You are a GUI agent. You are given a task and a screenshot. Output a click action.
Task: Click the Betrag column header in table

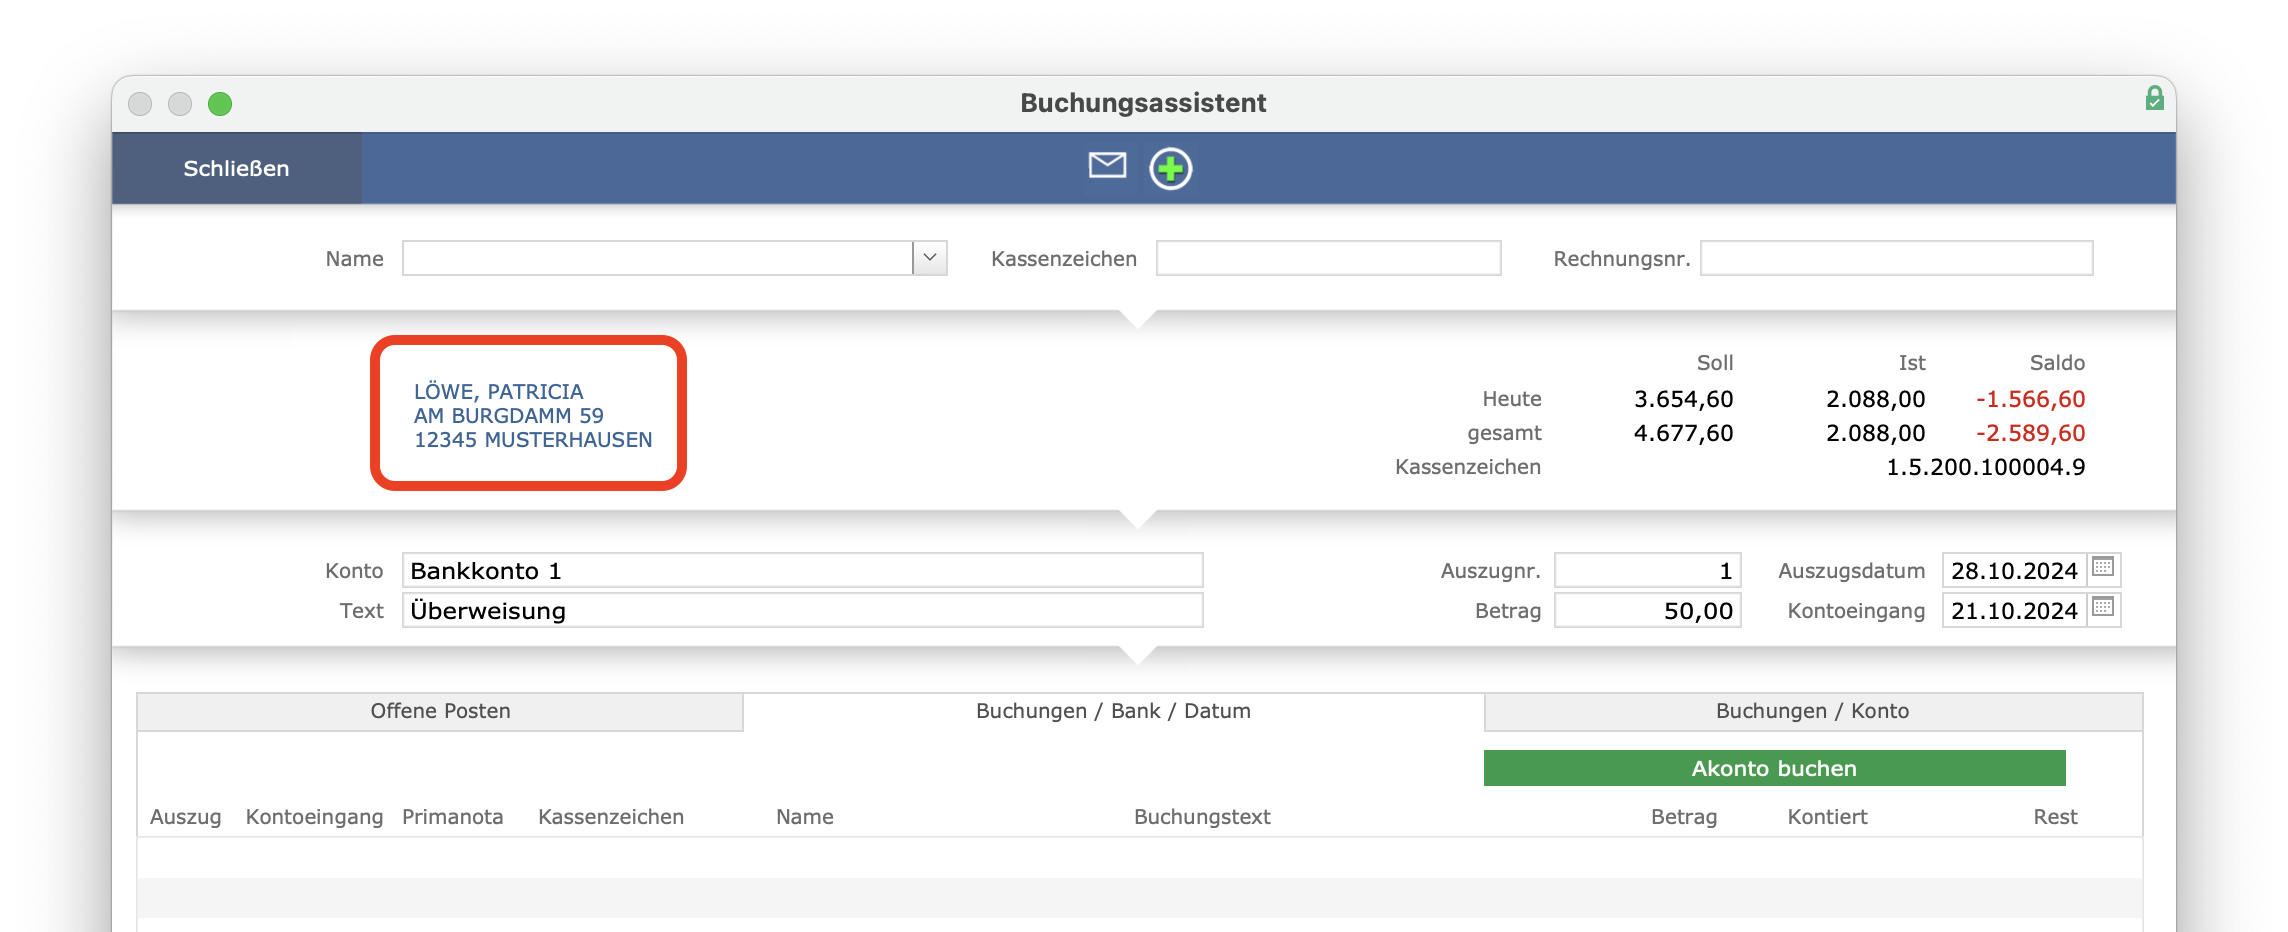1684,817
